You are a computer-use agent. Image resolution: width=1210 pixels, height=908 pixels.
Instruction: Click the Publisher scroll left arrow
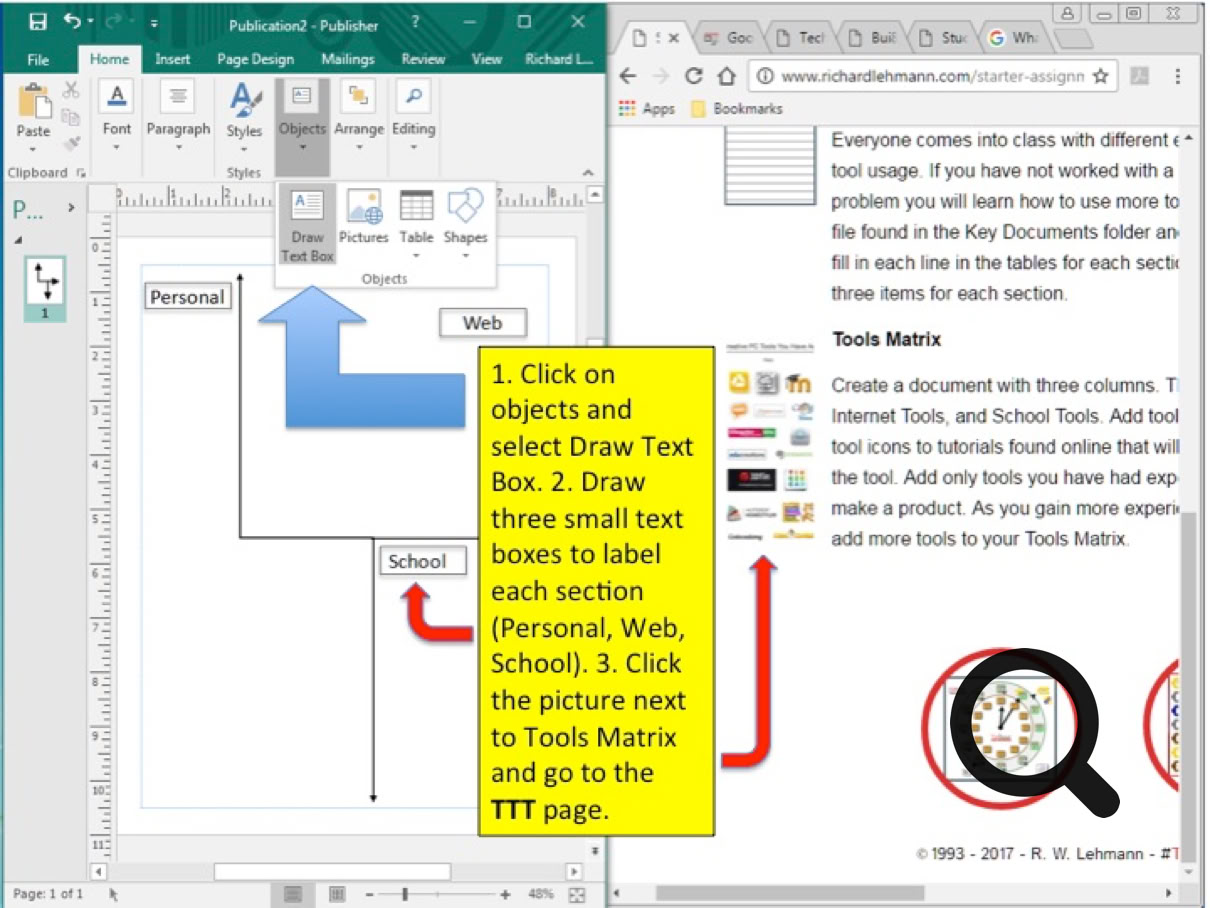pyautogui.click(x=97, y=872)
